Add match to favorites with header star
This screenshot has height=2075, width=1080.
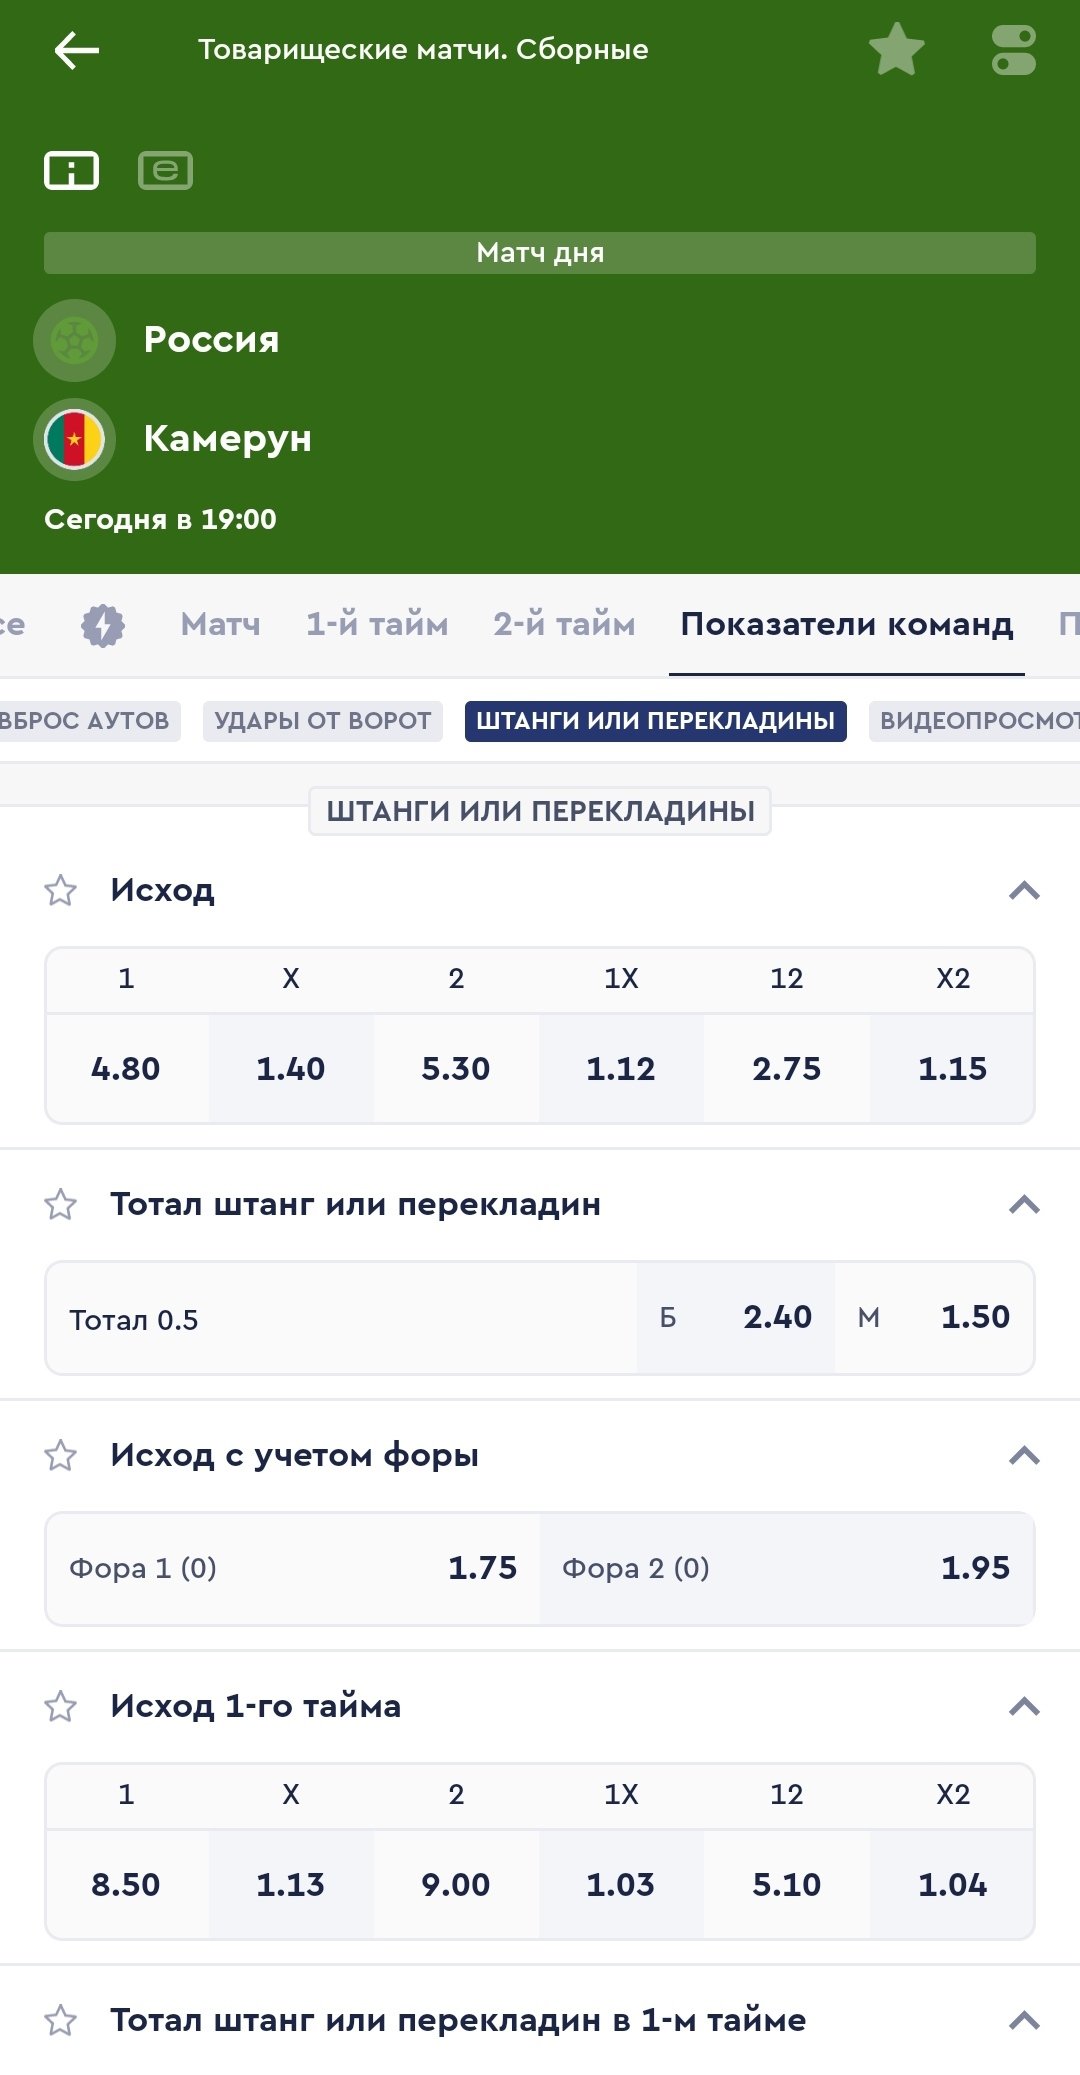[x=896, y=50]
